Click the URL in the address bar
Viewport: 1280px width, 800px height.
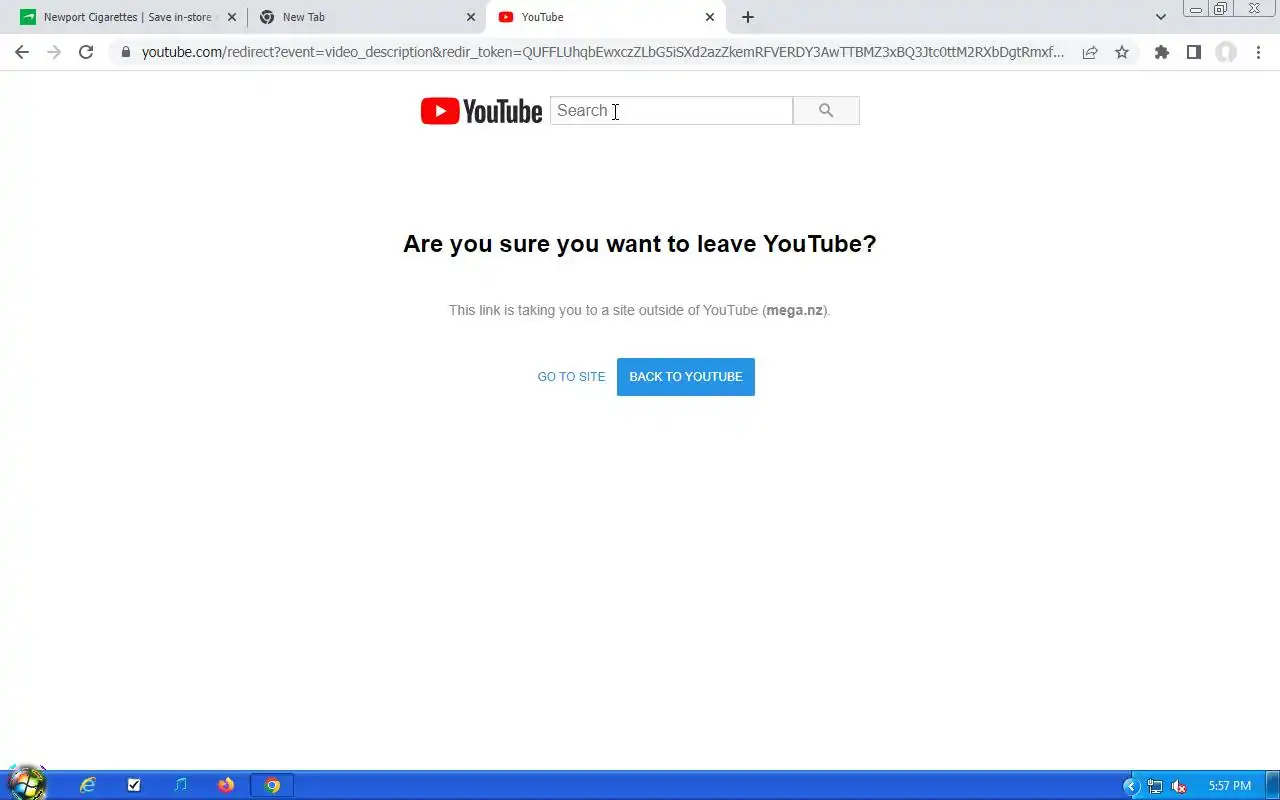tap(603, 52)
